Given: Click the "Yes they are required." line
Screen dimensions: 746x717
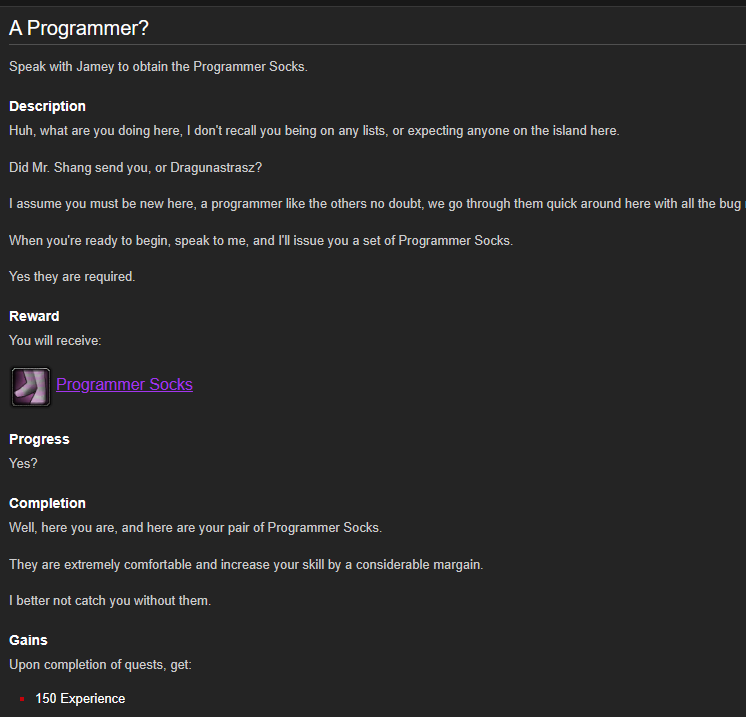Looking at the screenshot, I should tap(72, 276).
